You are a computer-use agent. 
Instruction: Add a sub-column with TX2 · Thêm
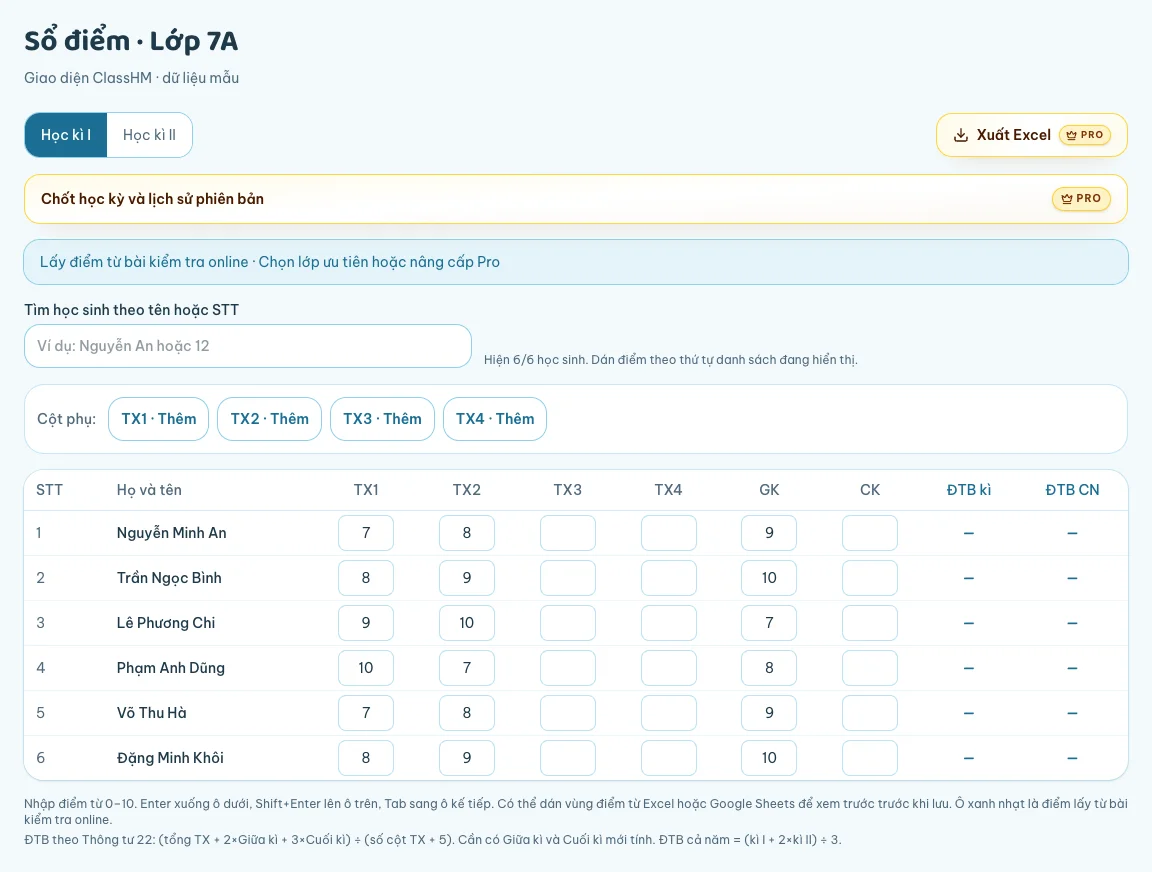pyautogui.click(x=270, y=419)
